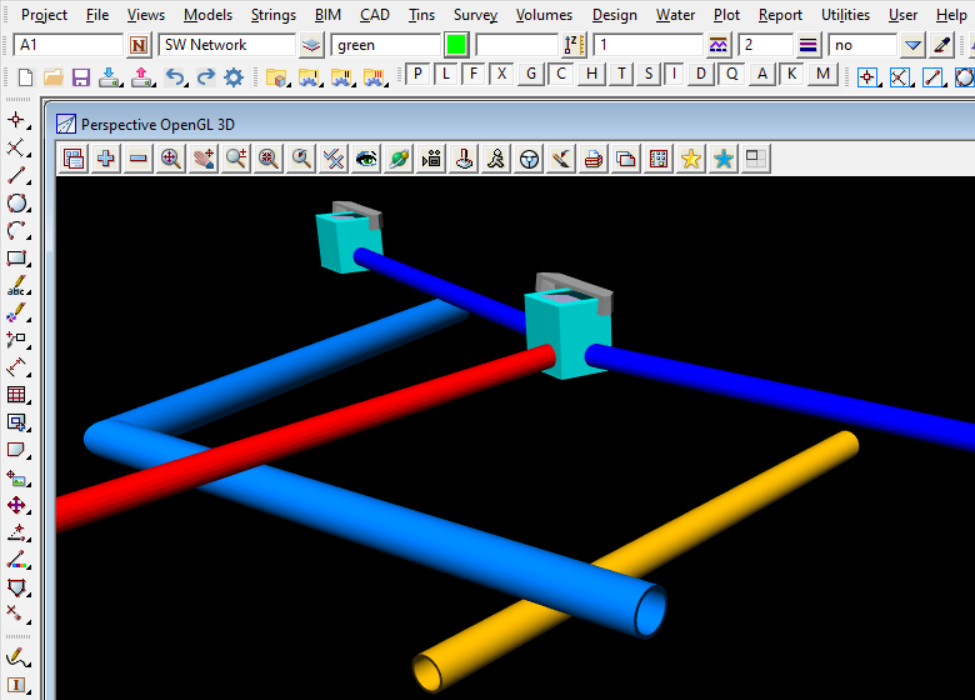Click the new blank document icon
The width and height of the screenshot is (975, 700).
[25, 77]
